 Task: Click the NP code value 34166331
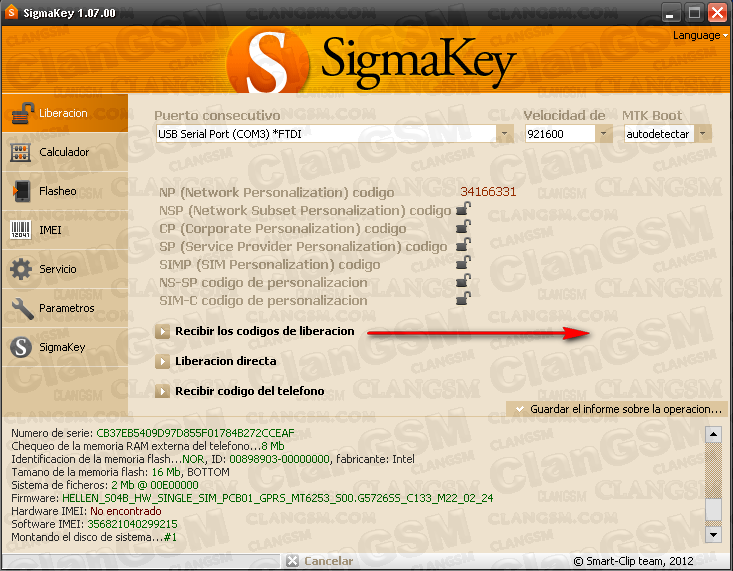point(488,192)
